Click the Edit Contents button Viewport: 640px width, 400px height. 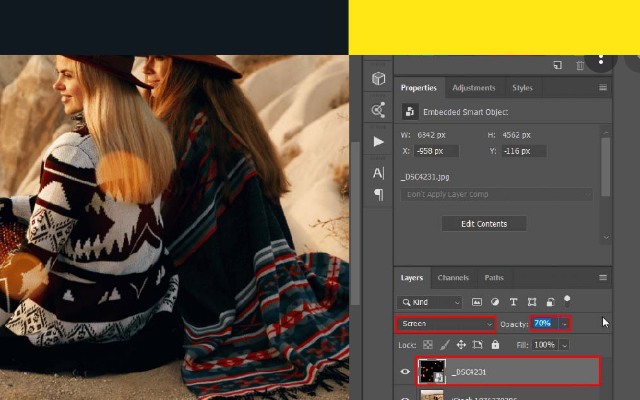point(484,224)
